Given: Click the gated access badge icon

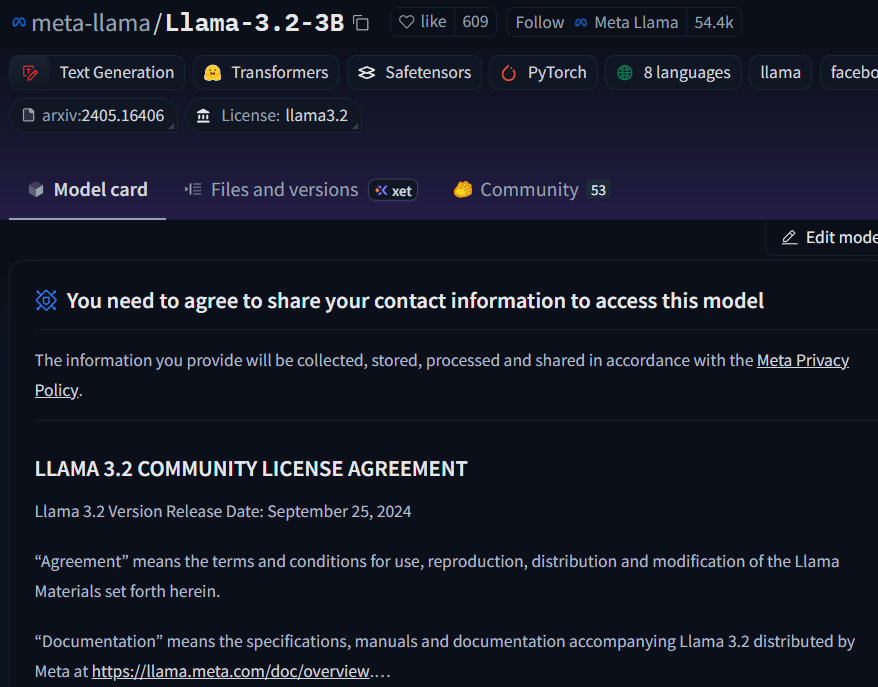Looking at the screenshot, I should 46,301.
